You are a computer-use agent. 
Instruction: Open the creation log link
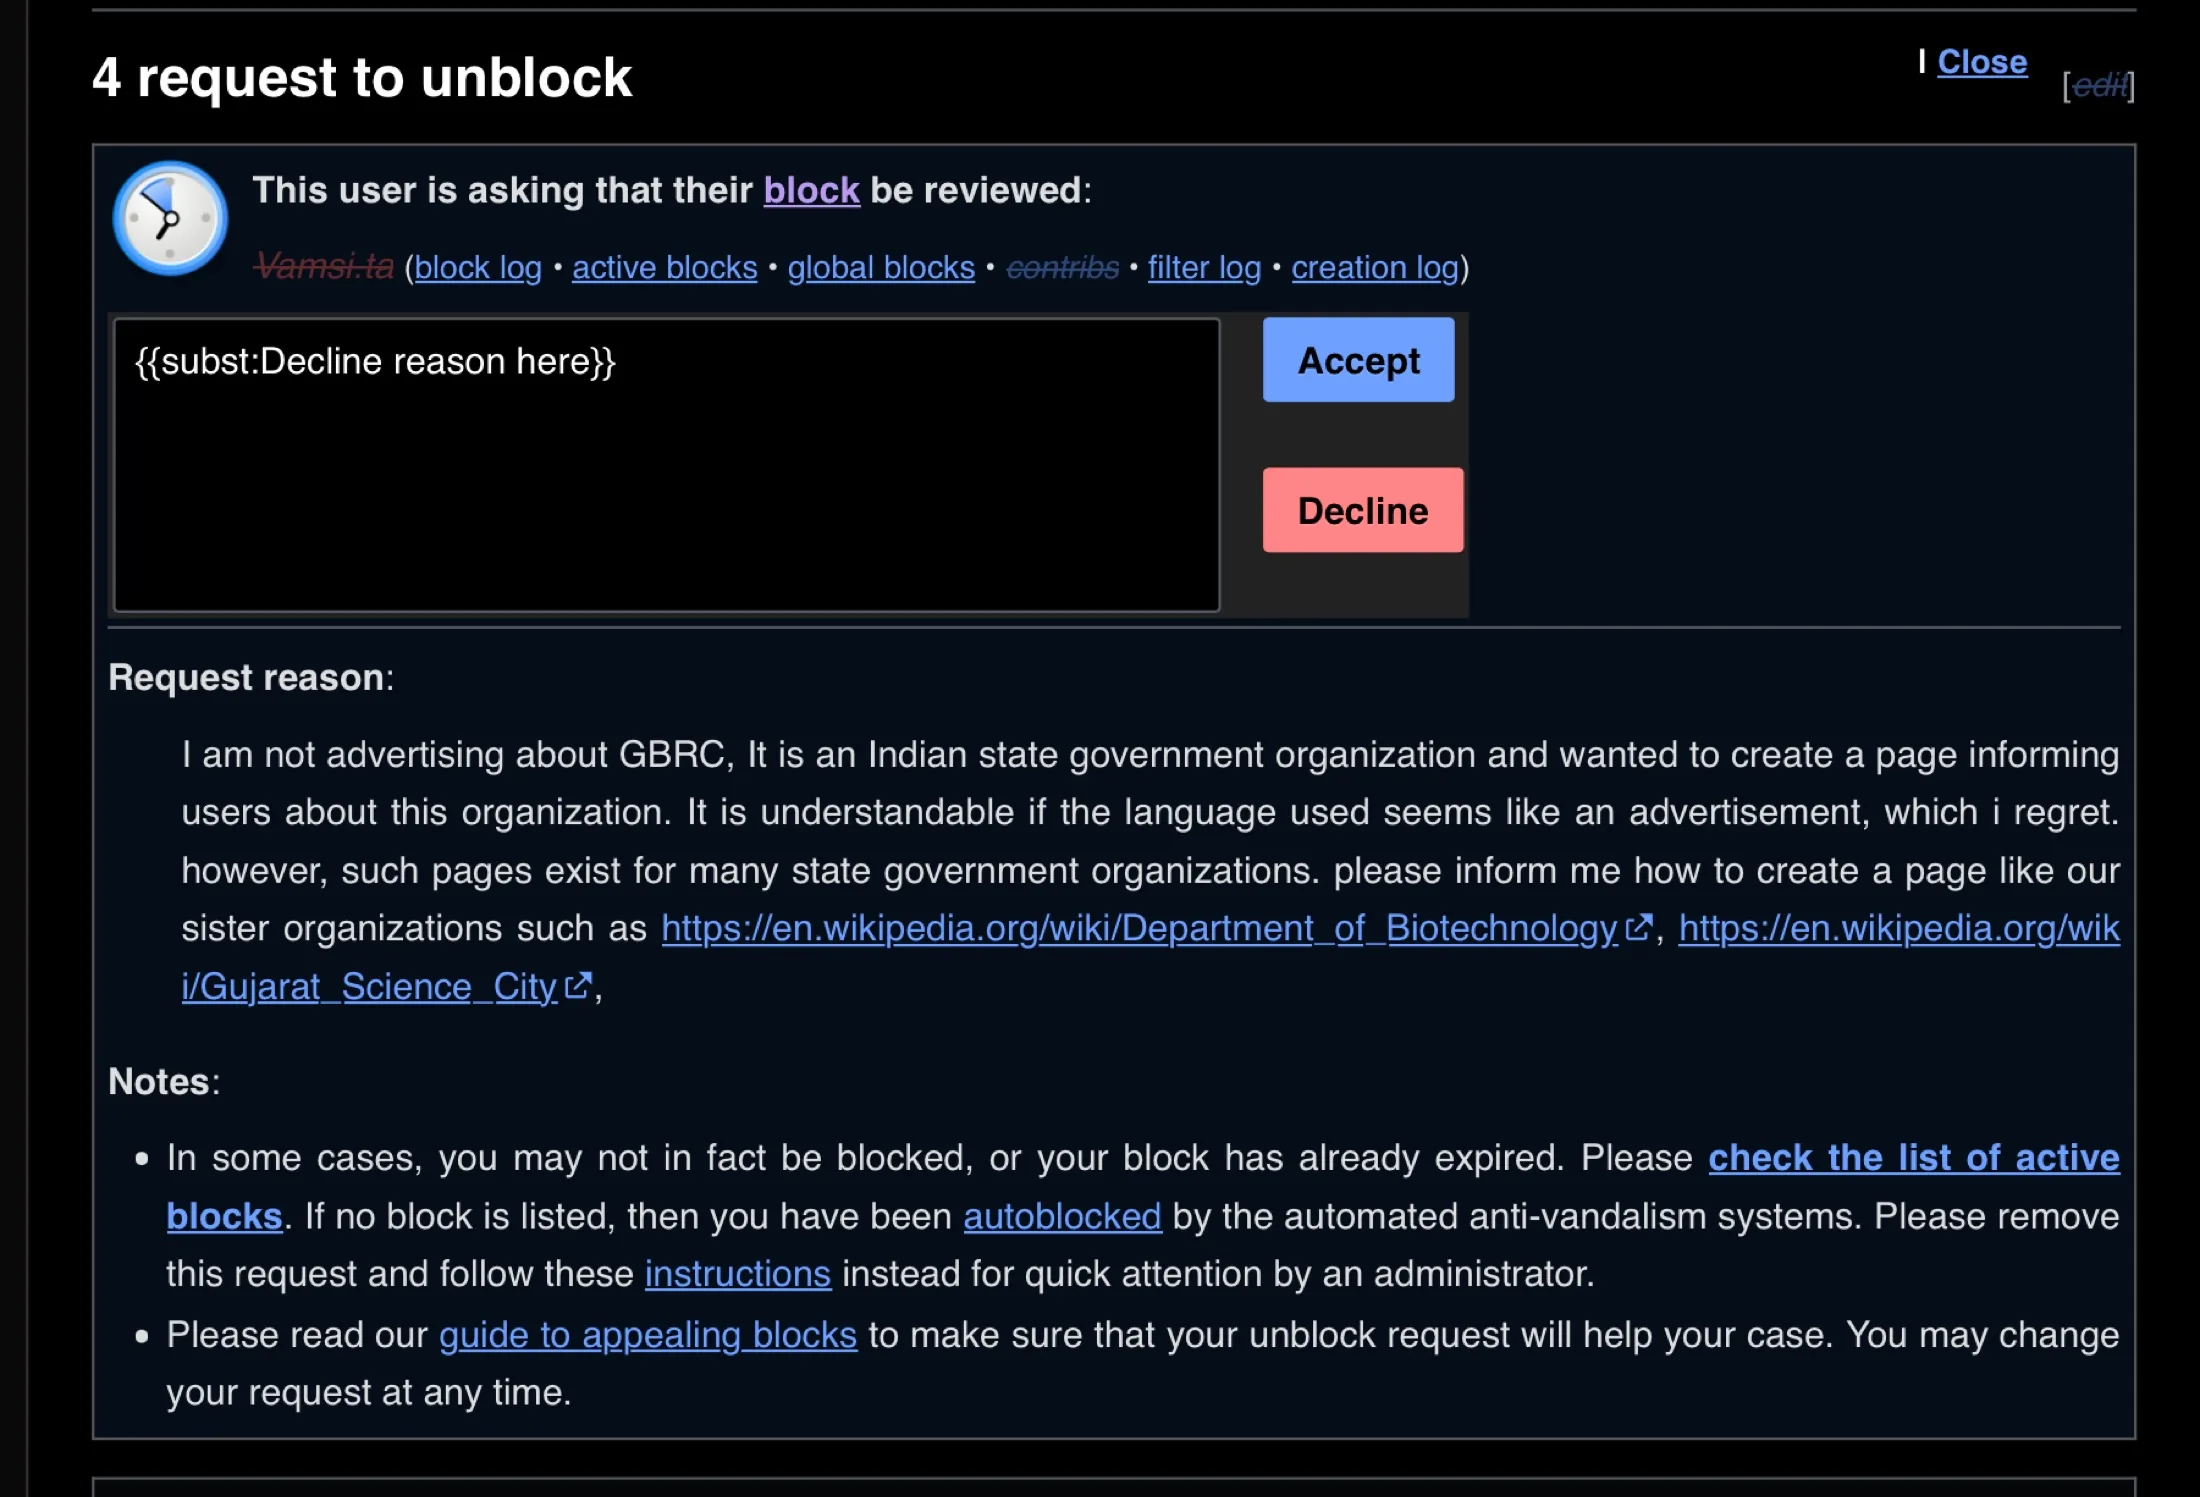[x=1374, y=267]
